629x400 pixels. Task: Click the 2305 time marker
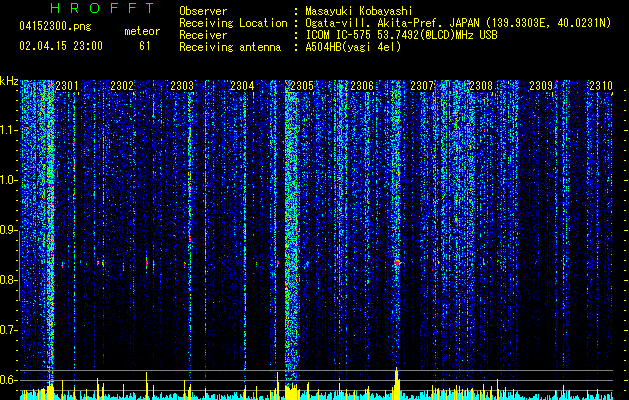pyautogui.click(x=302, y=86)
